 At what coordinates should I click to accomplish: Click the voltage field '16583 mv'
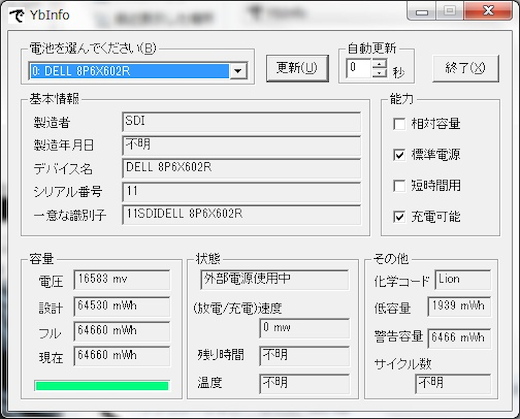click(122, 280)
